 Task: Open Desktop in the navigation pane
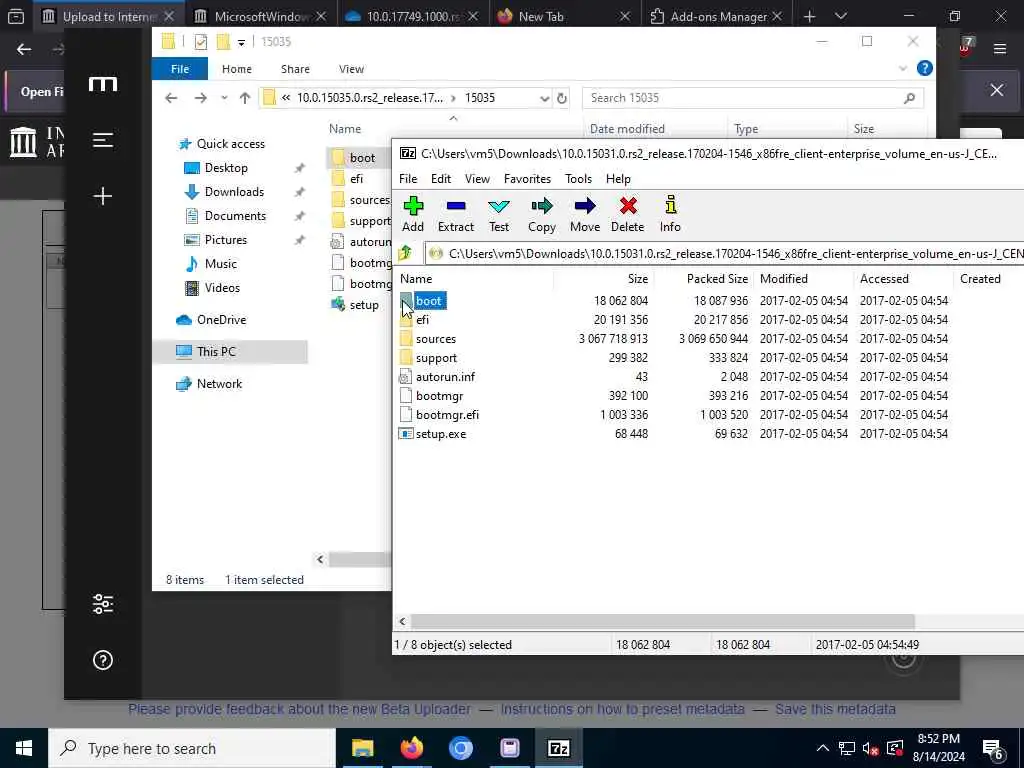coord(217,168)
